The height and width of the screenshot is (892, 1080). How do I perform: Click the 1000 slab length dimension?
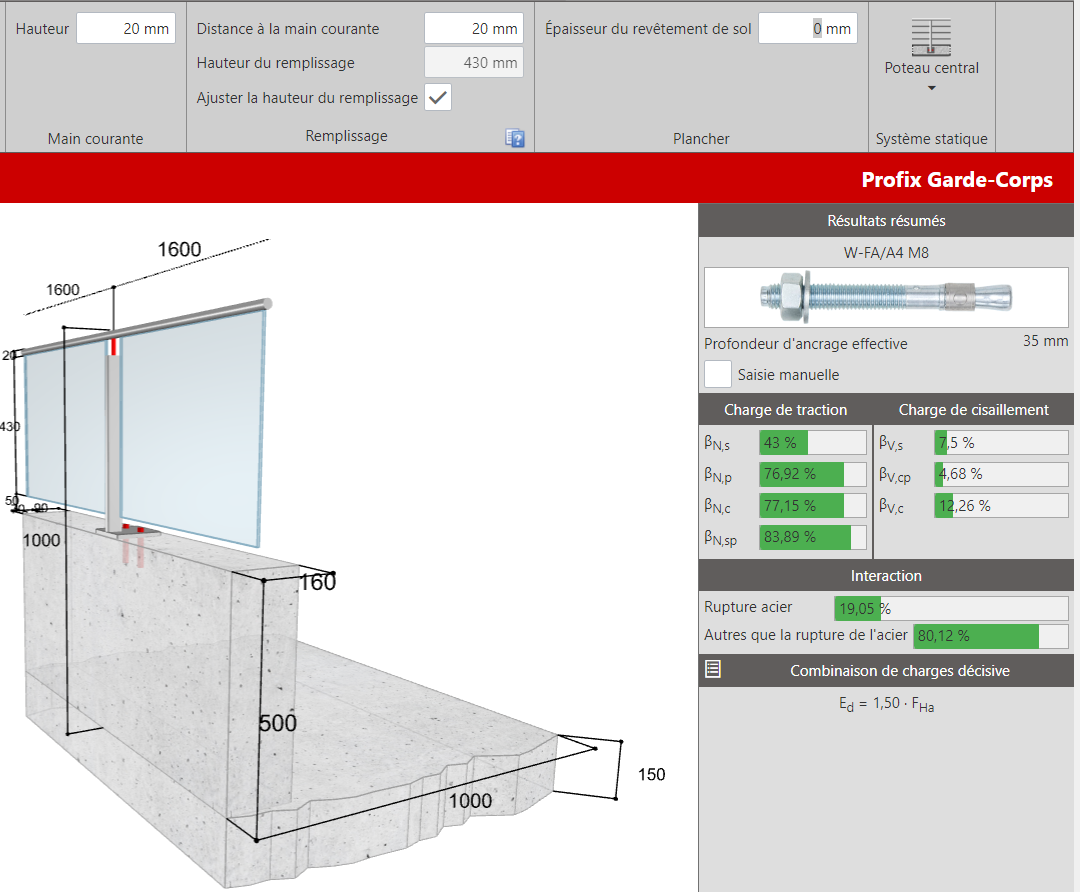click(x=470, y=801)
